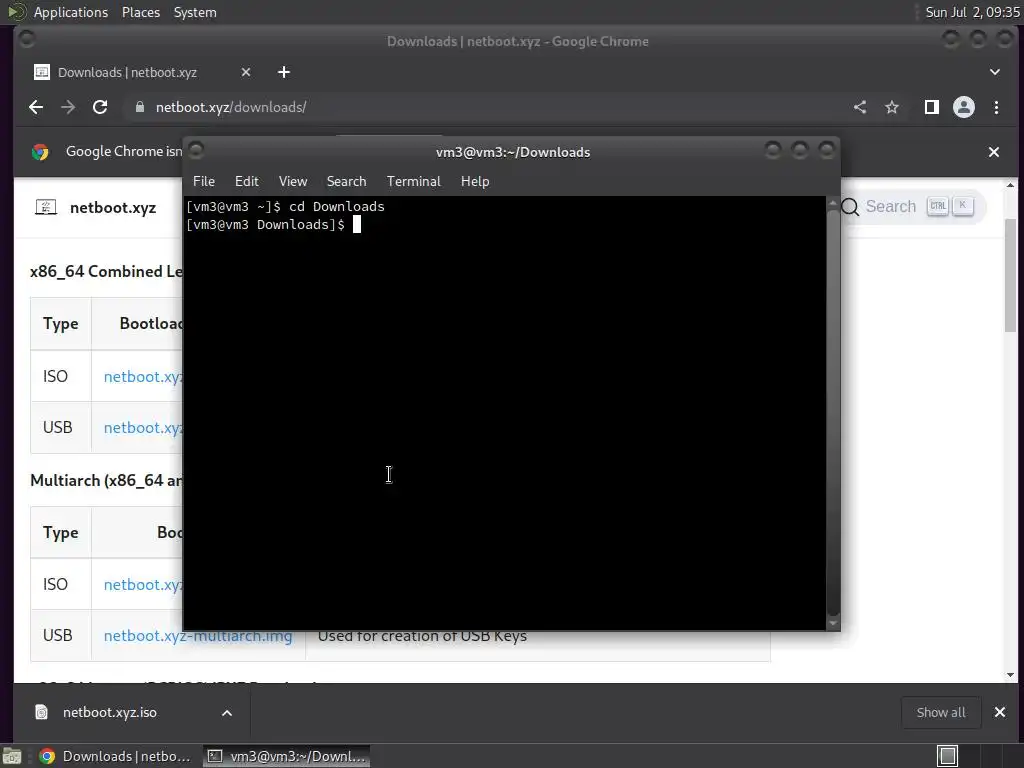Open the System menu
This screenshot has width=1024, height=768.
(x=195, y=12)
